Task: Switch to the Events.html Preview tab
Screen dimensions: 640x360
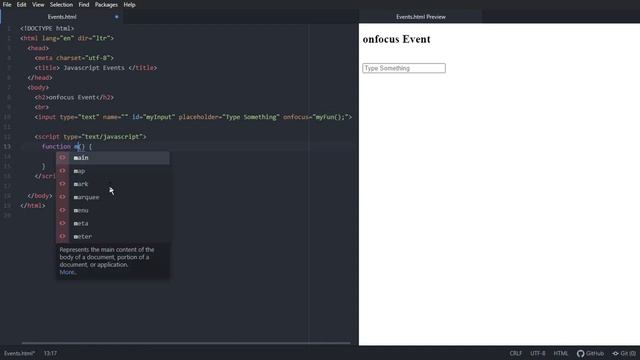Action: tap(420, 17)
